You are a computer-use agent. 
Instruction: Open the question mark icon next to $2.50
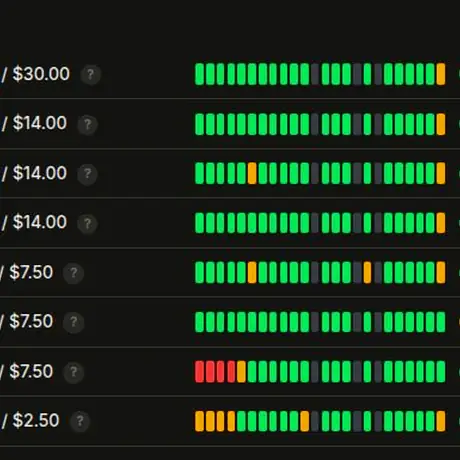[x=80, y=421]
